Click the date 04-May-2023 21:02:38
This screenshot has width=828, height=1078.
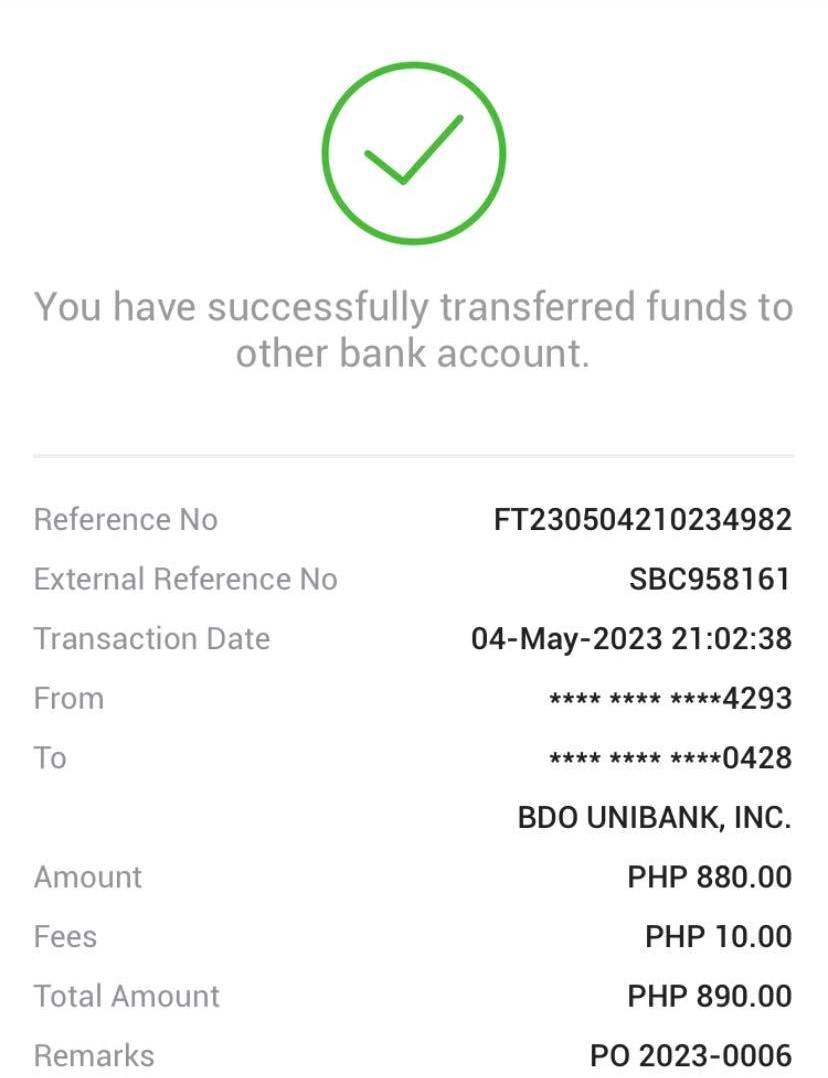point(631,639)
